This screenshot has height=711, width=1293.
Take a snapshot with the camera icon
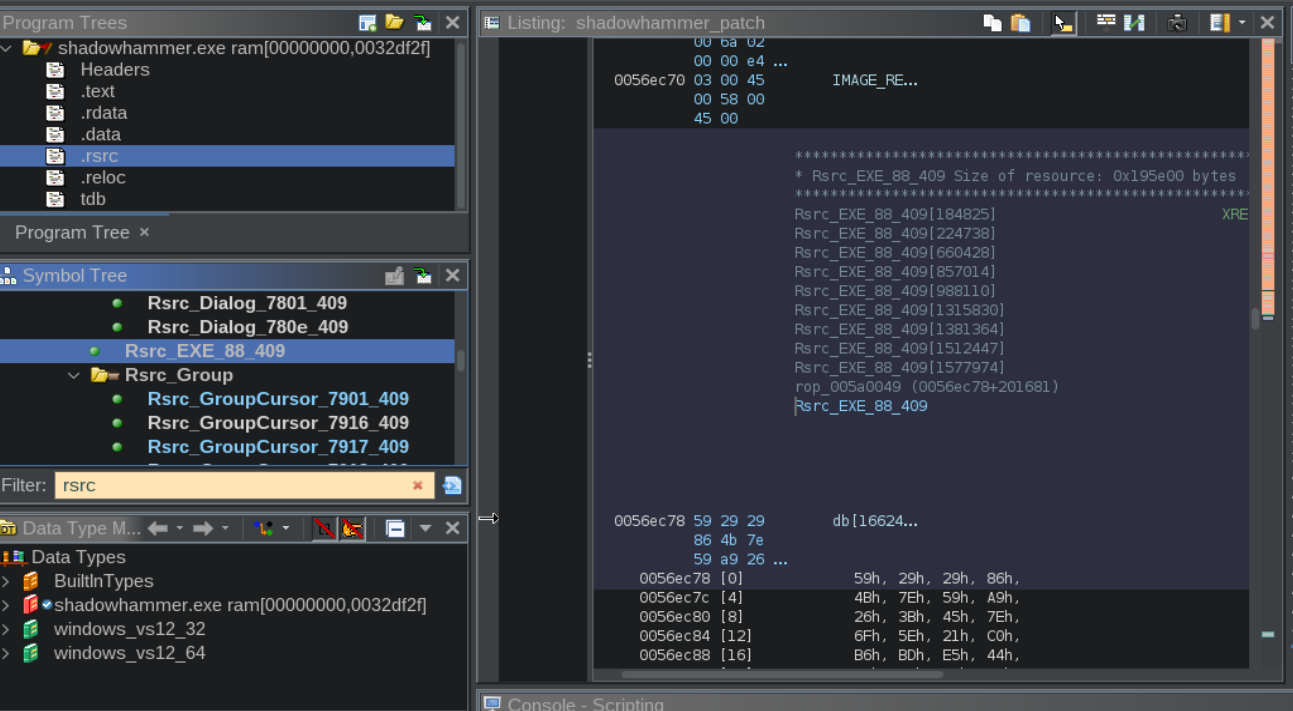[1177, 22]
